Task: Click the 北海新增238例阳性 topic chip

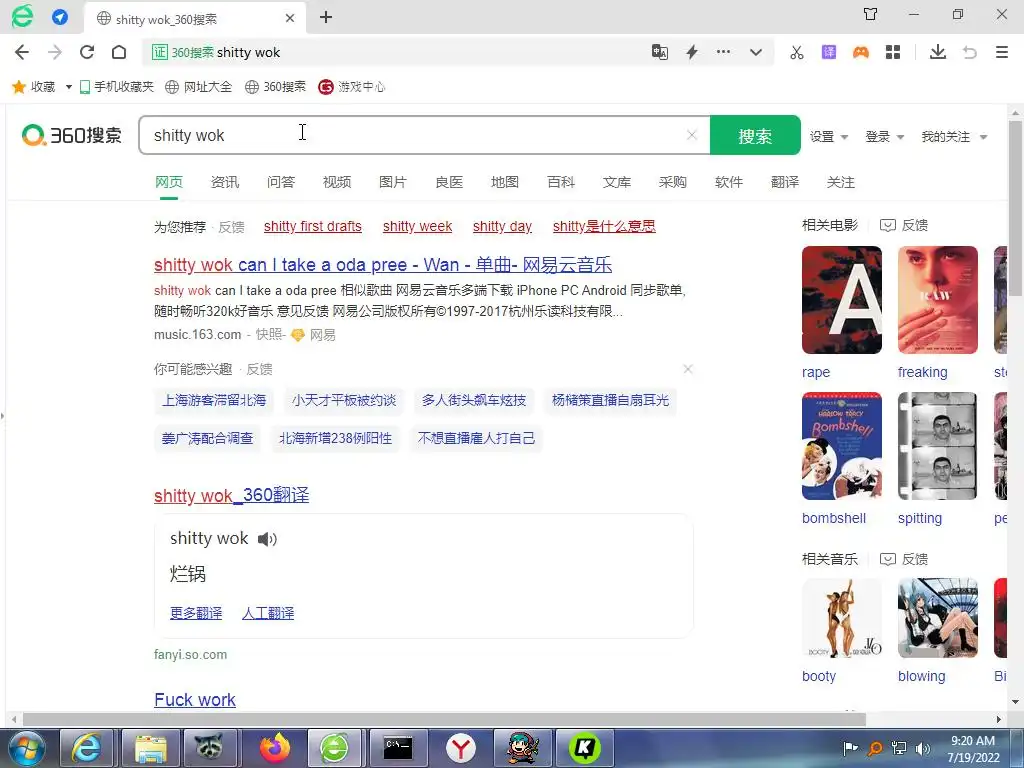Action: (336, 438)
